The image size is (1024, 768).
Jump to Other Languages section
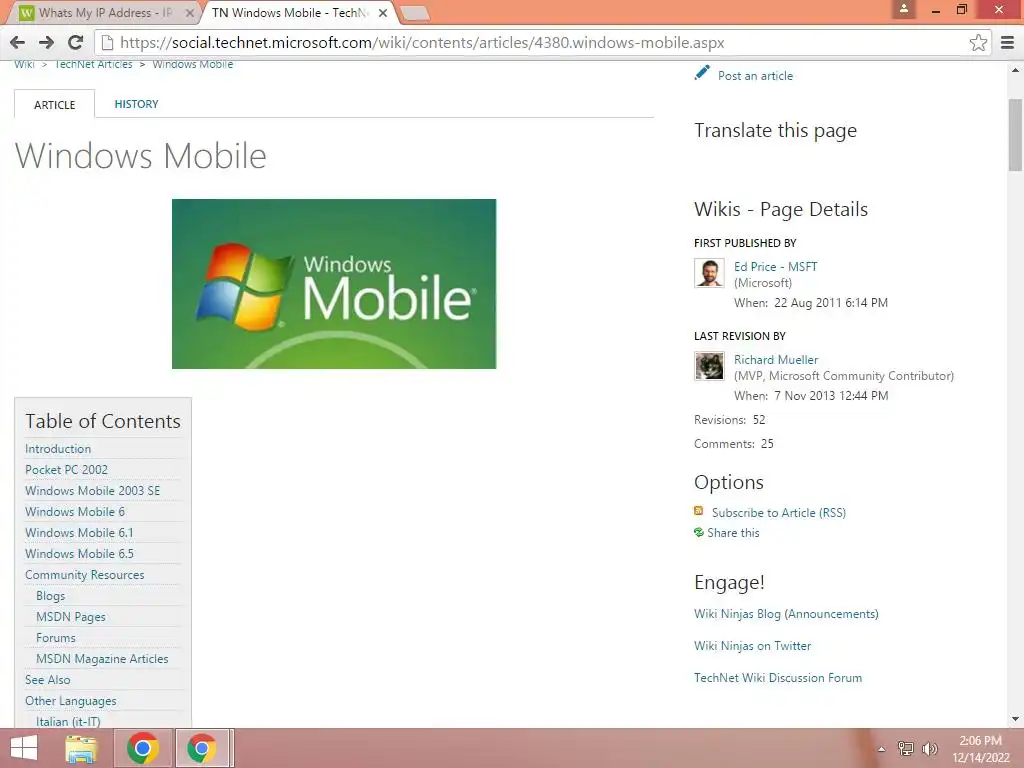pos(71,701)
